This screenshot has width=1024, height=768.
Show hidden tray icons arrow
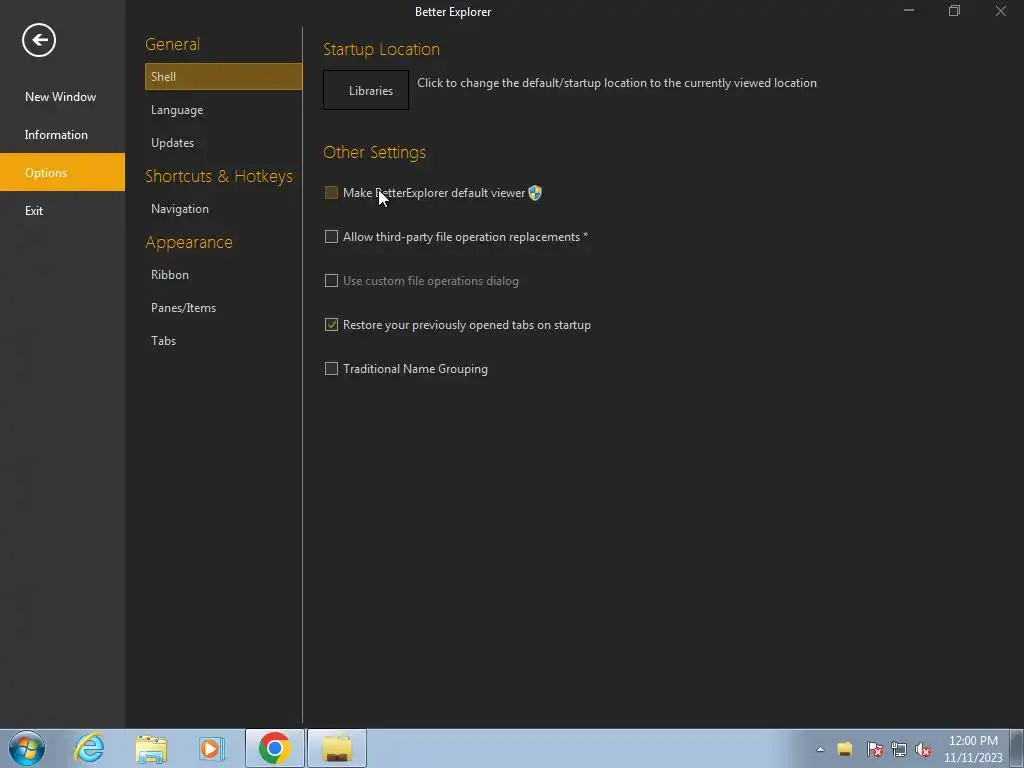pyautogui.click(x=820, y=749)
